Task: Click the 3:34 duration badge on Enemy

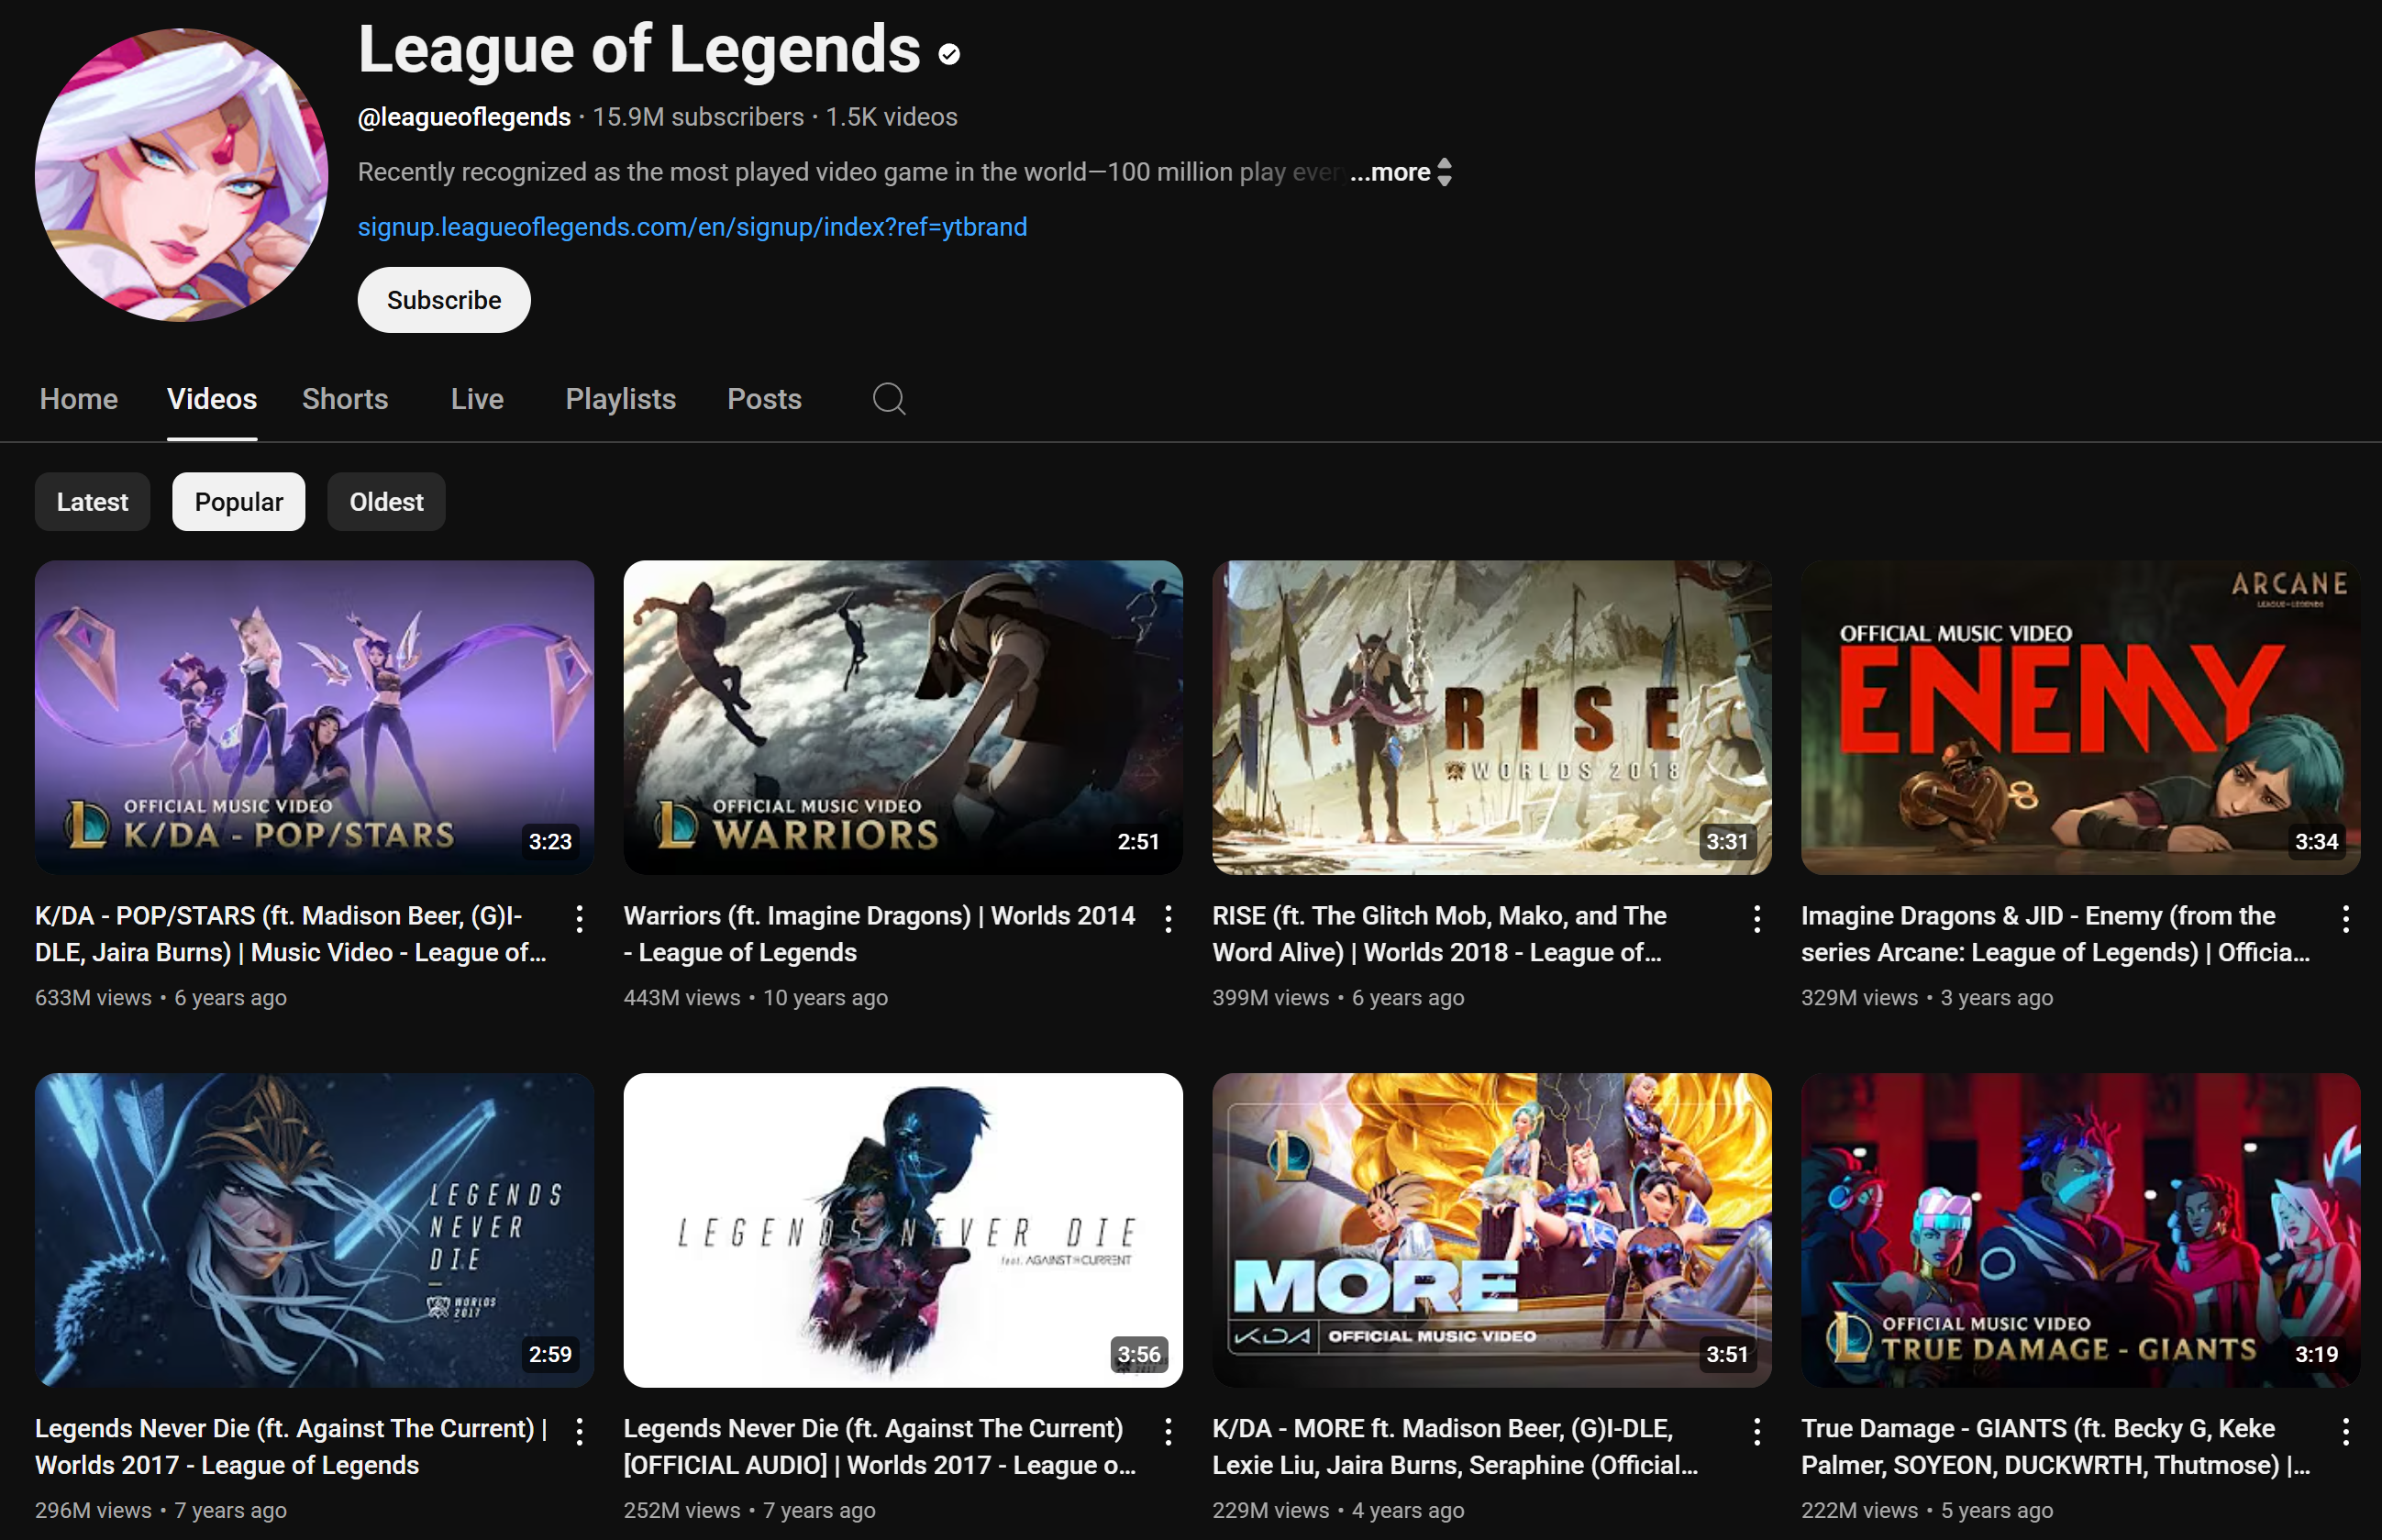Action: tap(2316, 842)
